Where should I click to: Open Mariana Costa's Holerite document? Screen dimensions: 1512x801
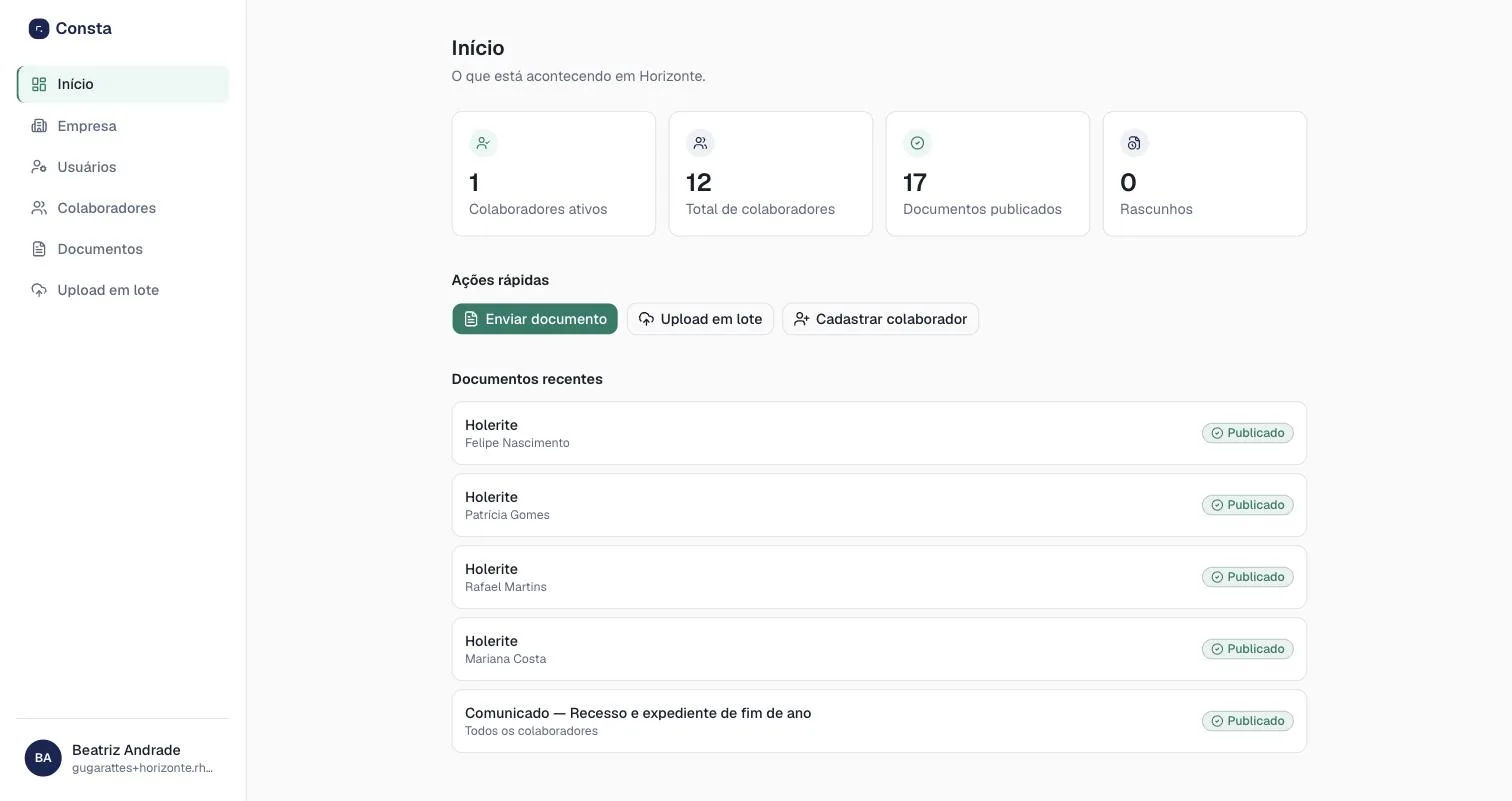coord(879,649)
